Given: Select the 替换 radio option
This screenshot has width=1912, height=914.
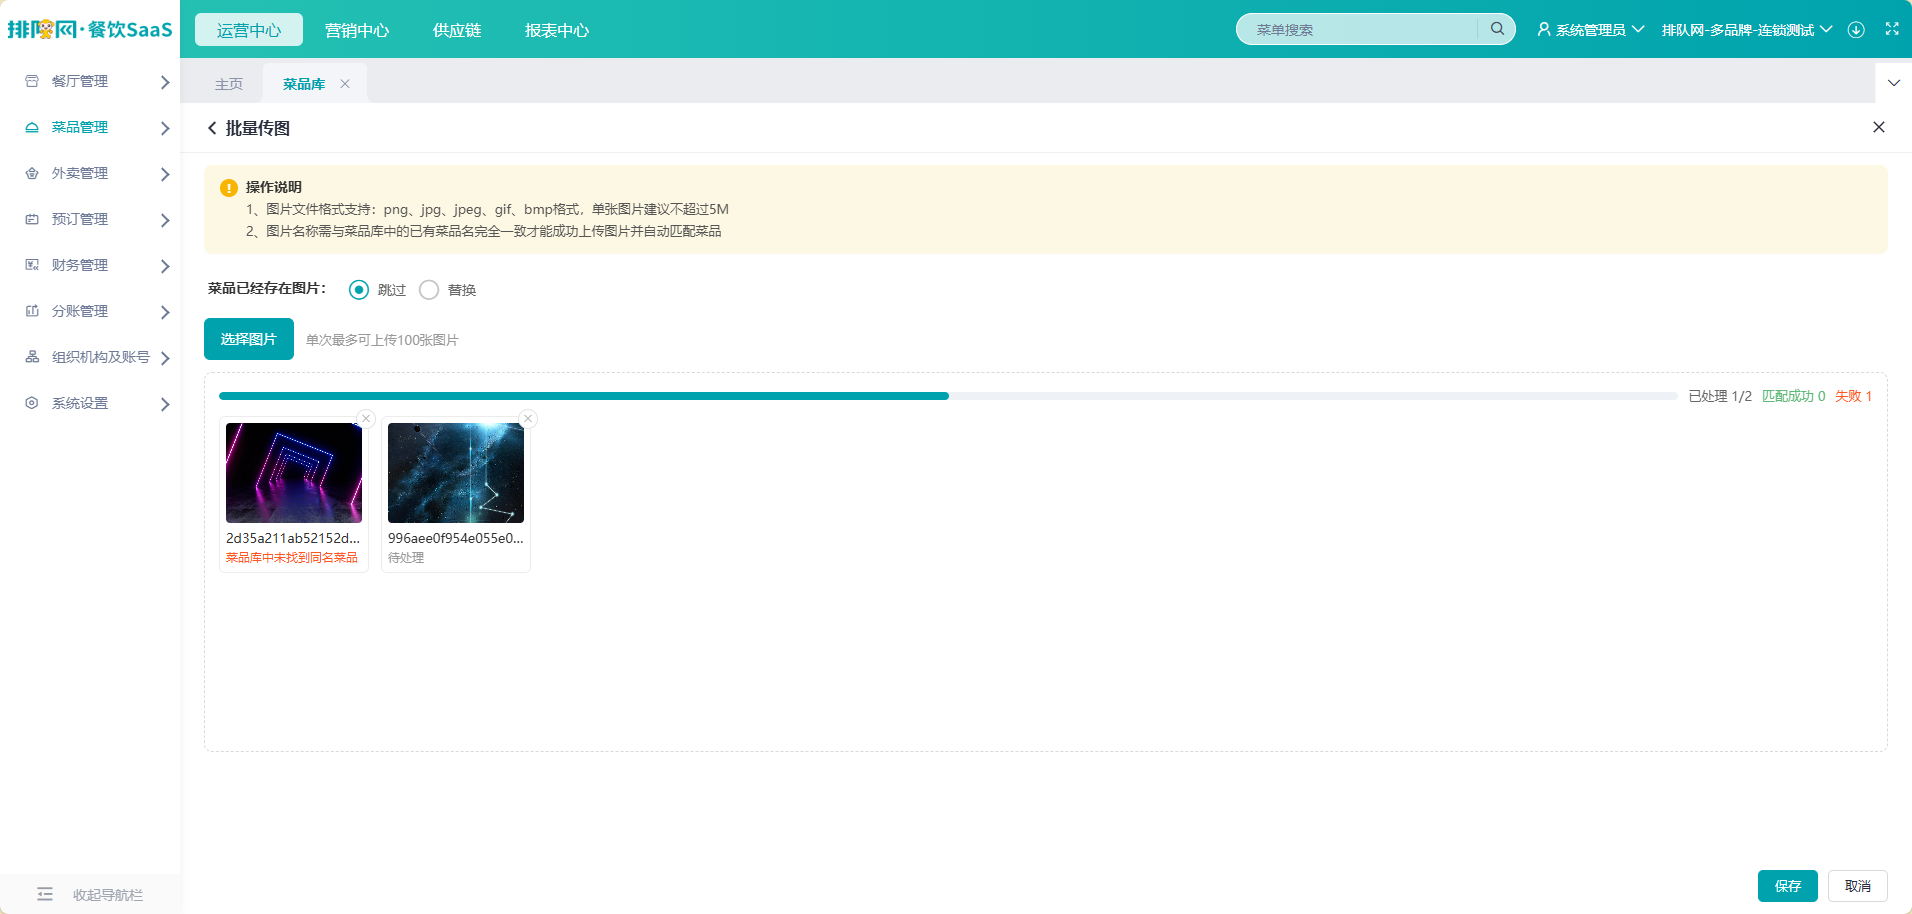Looking at the screenshot, I should click(x=429, y=290).
